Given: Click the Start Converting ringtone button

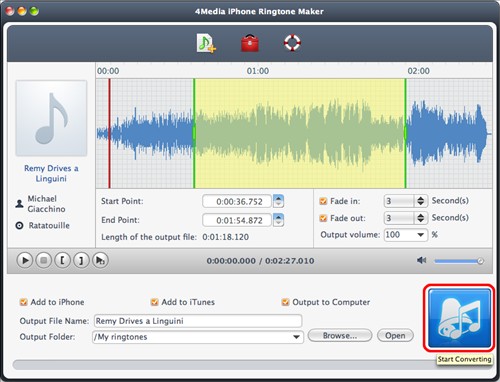Looking at the screenshot, I should [459, 318].
